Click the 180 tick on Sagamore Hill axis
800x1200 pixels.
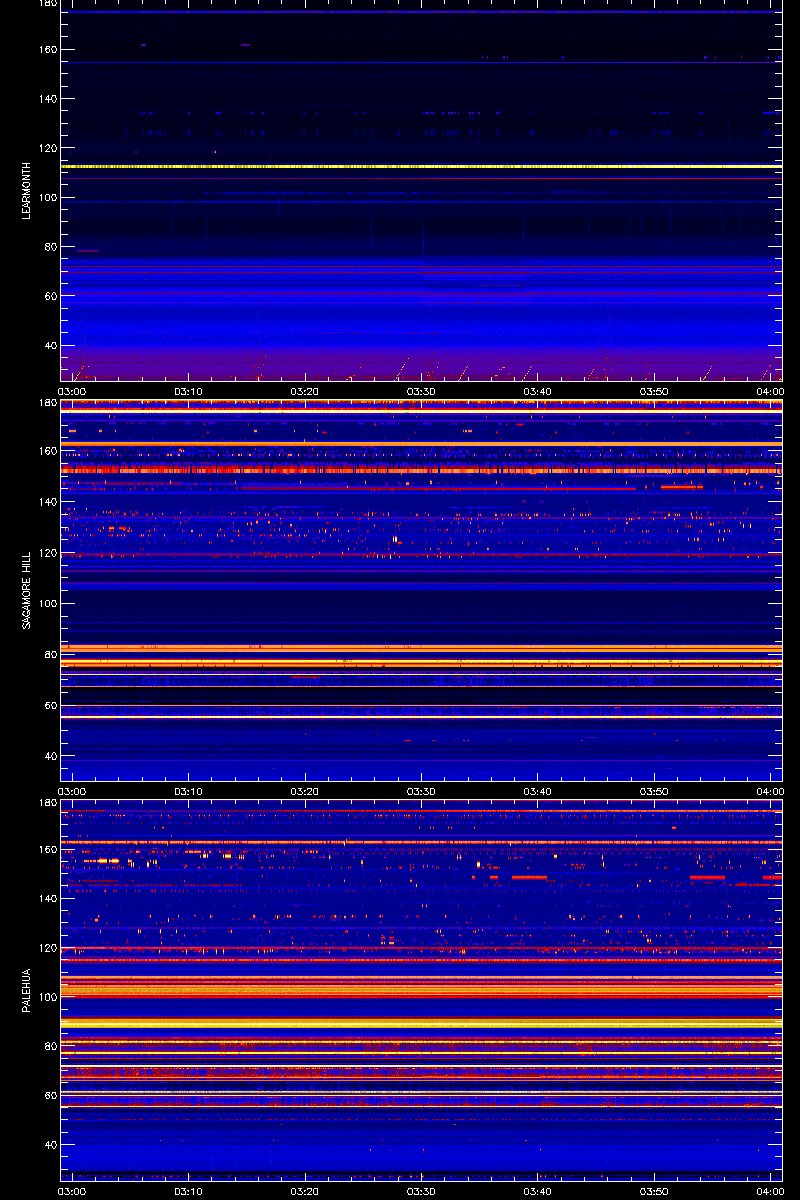[x=46, y=403]
